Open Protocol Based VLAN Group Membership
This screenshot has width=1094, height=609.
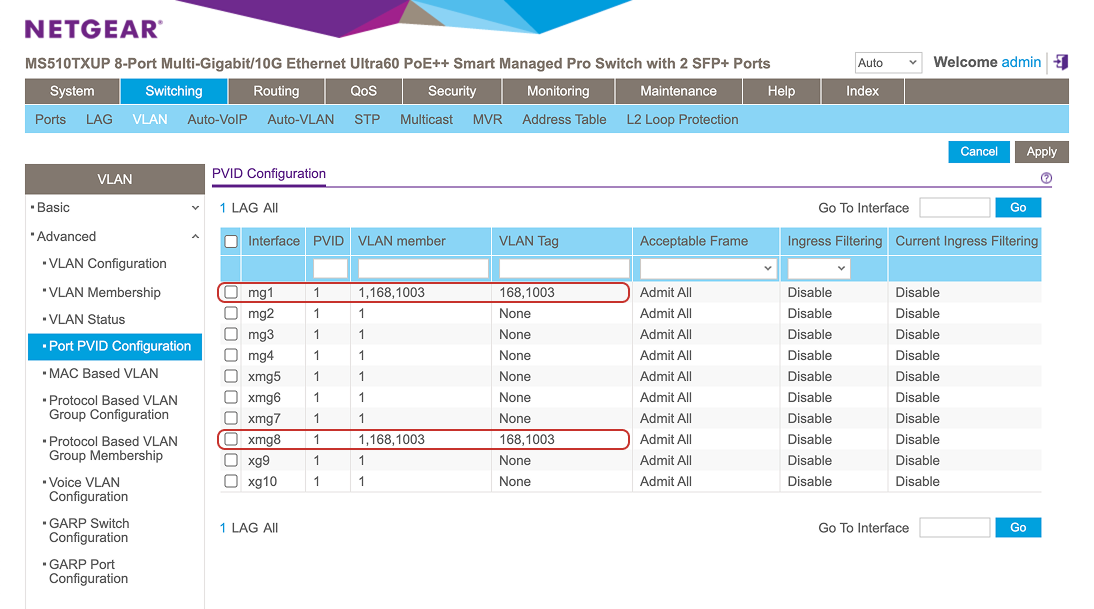tap(113, 449)
